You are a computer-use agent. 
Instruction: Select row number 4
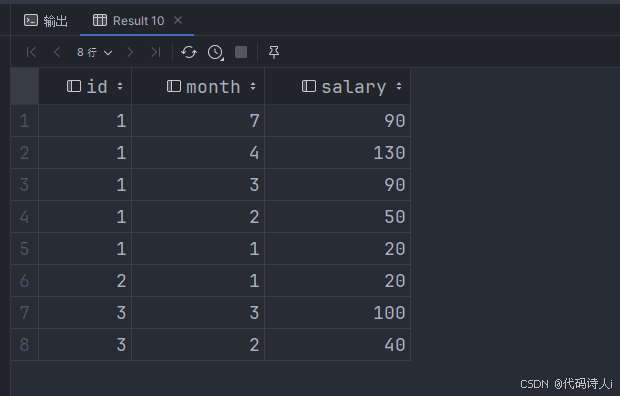coord(25,217)
